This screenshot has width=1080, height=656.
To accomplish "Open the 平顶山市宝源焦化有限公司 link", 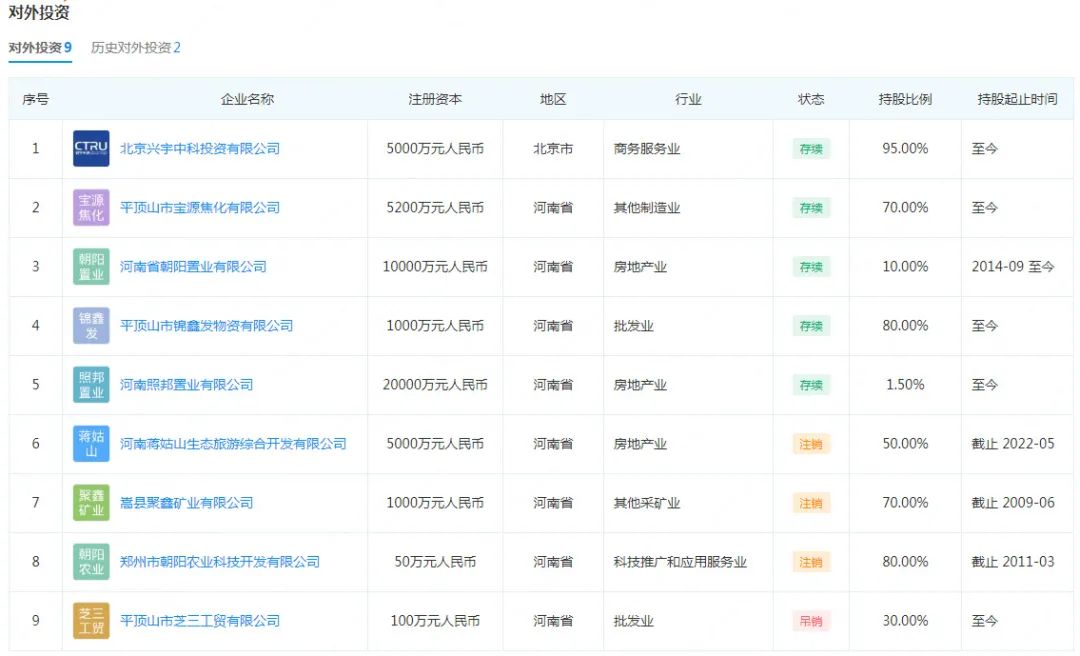I will pos(202,208).
